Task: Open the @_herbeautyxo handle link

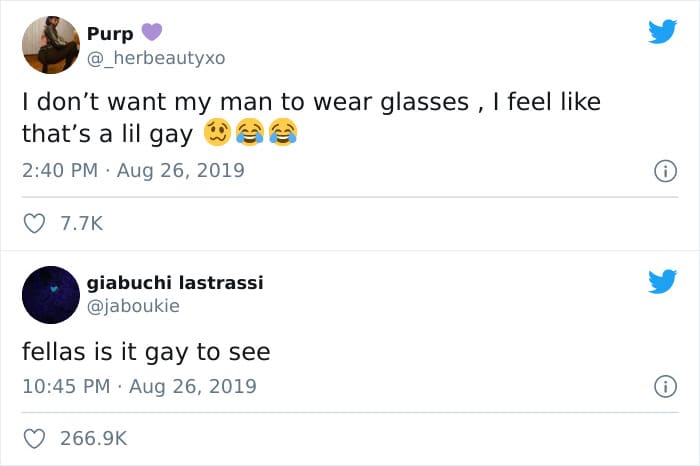Action: click(156, 58)
